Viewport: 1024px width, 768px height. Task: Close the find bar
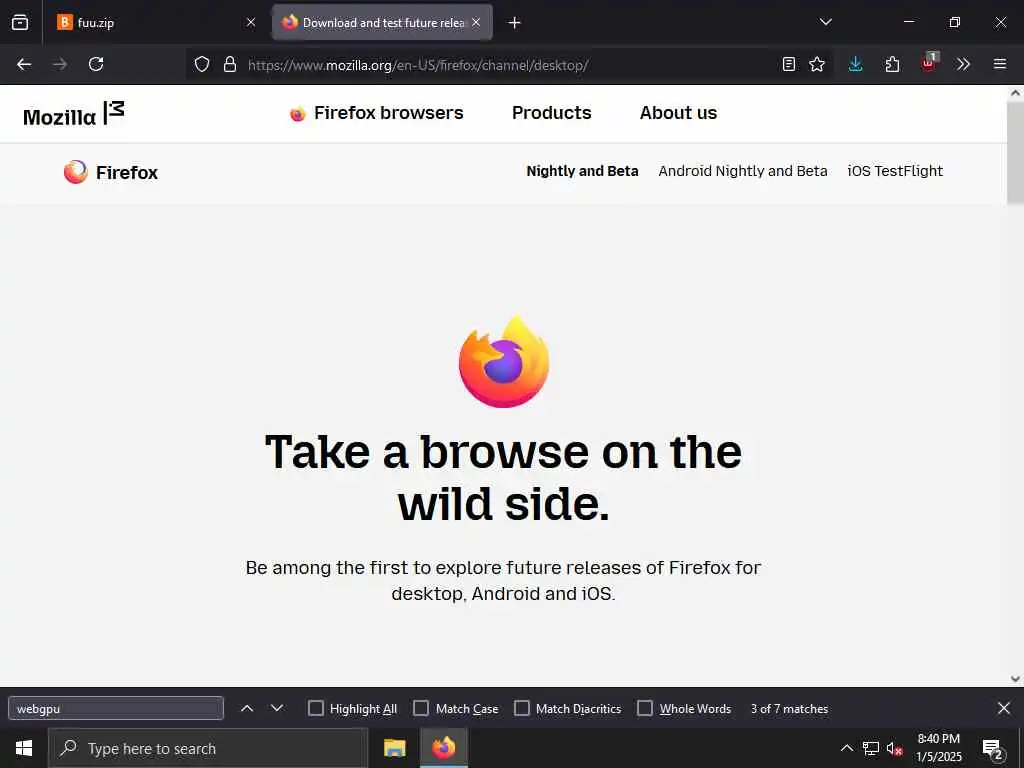tap(1004, 708)
